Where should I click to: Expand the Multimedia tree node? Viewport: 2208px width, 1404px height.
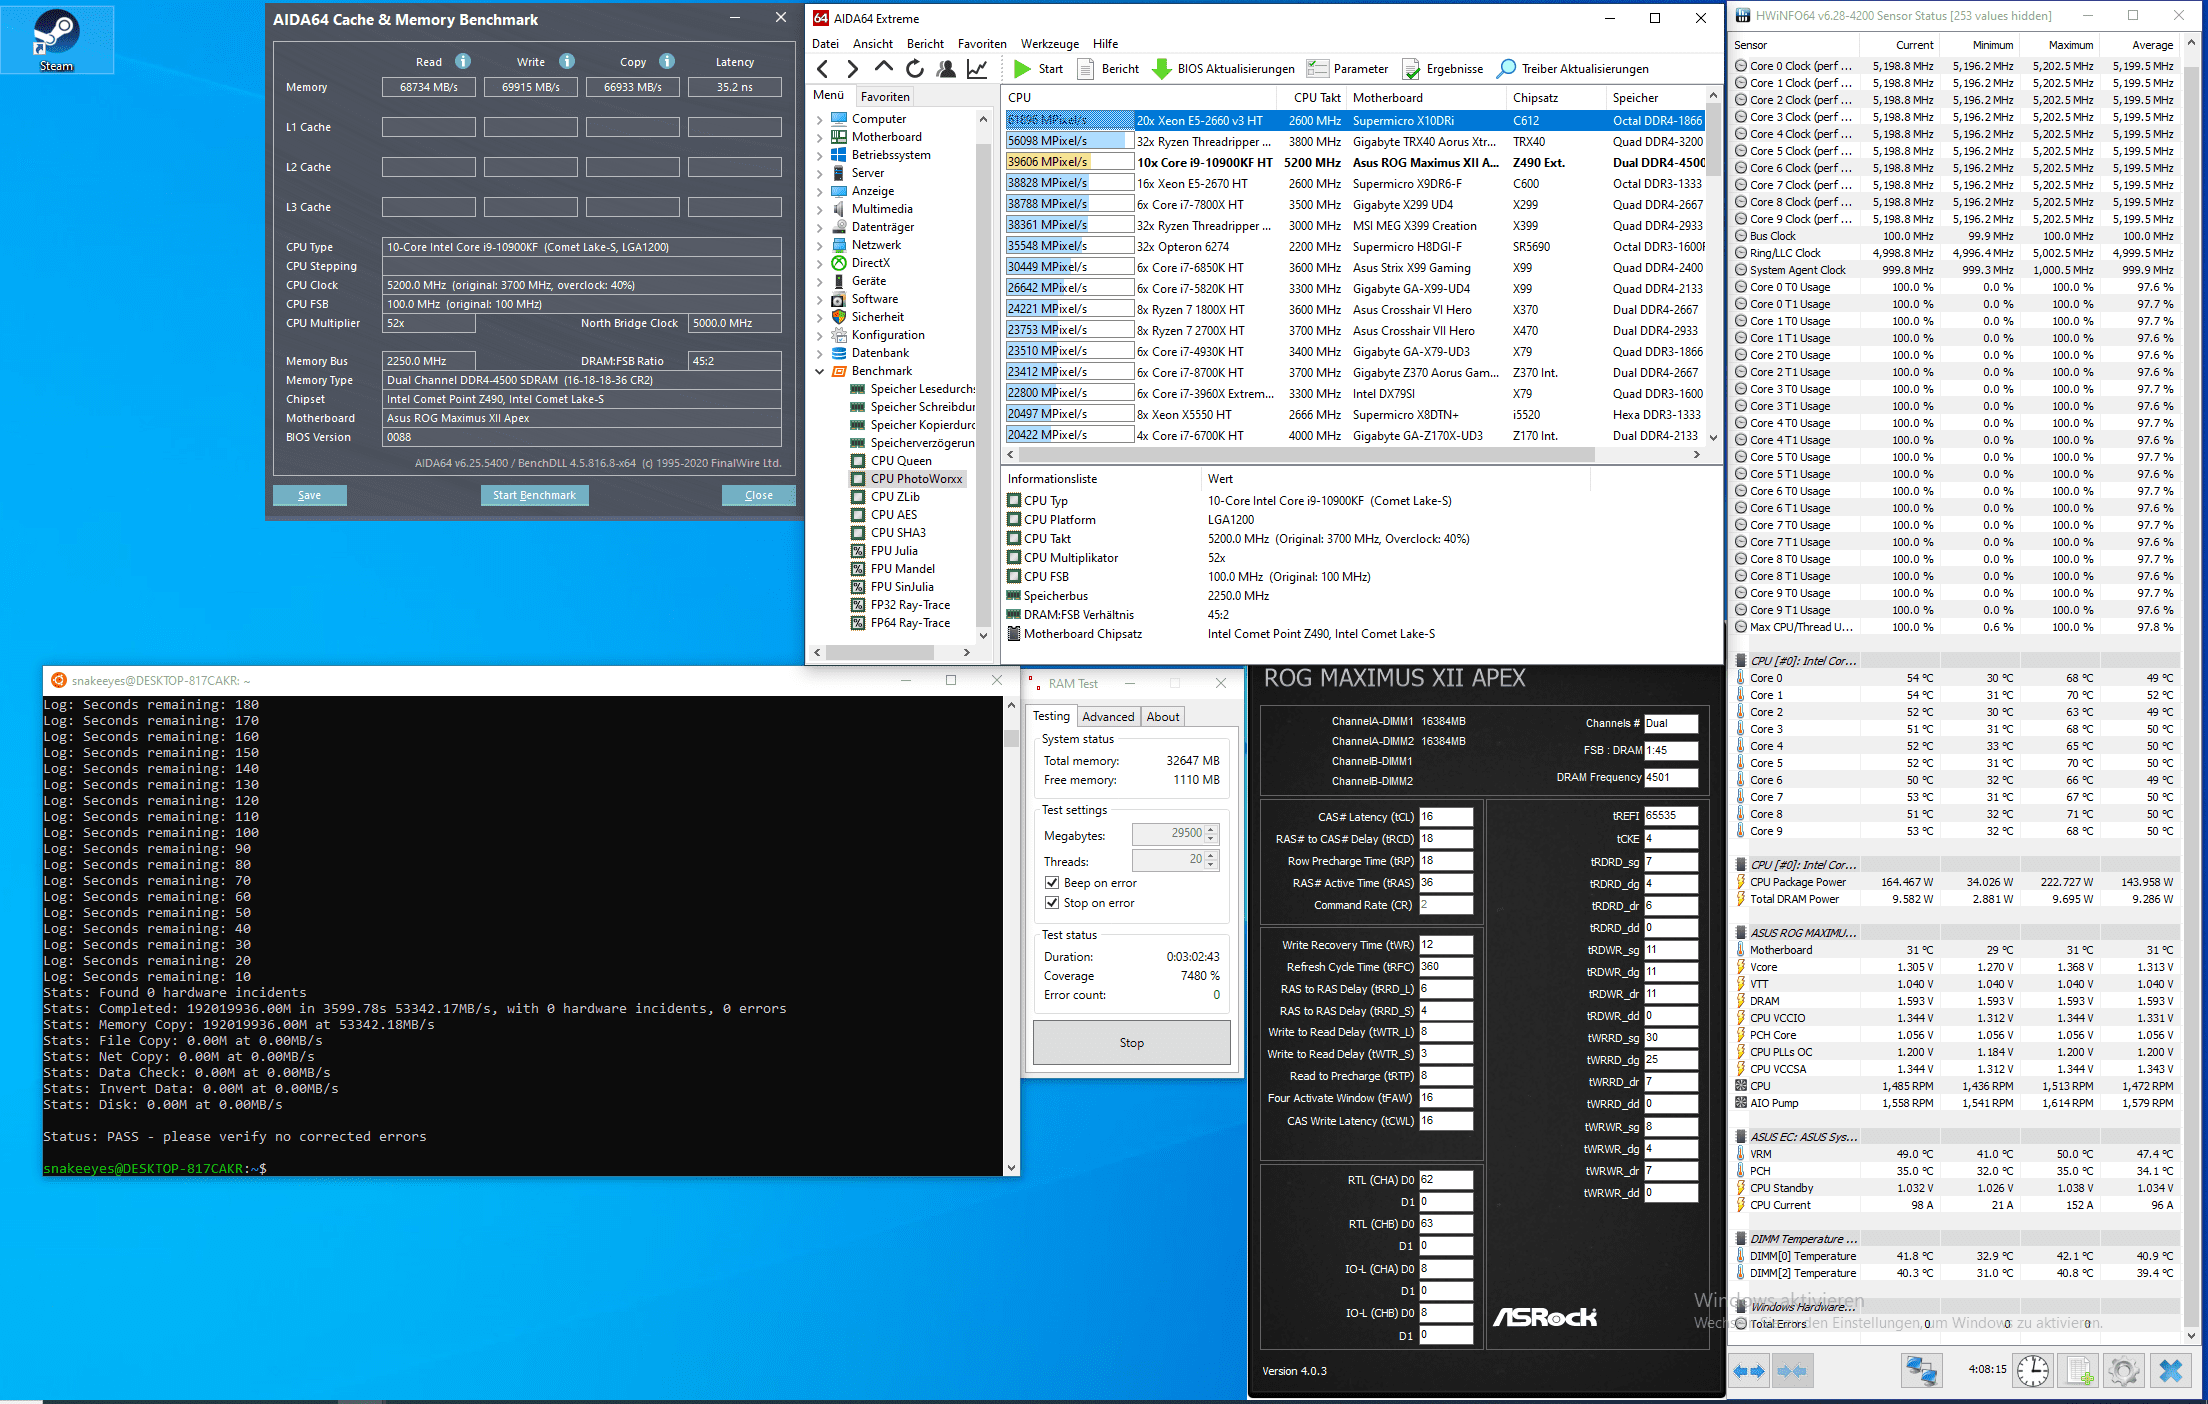pos(820,209)
